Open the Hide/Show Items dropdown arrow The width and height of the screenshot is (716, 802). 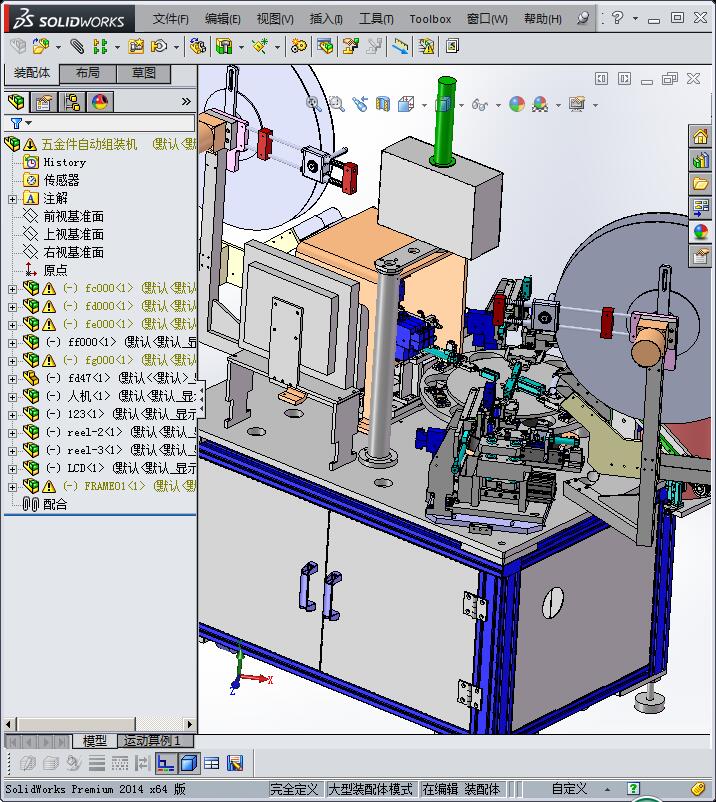tap(498, 105)
